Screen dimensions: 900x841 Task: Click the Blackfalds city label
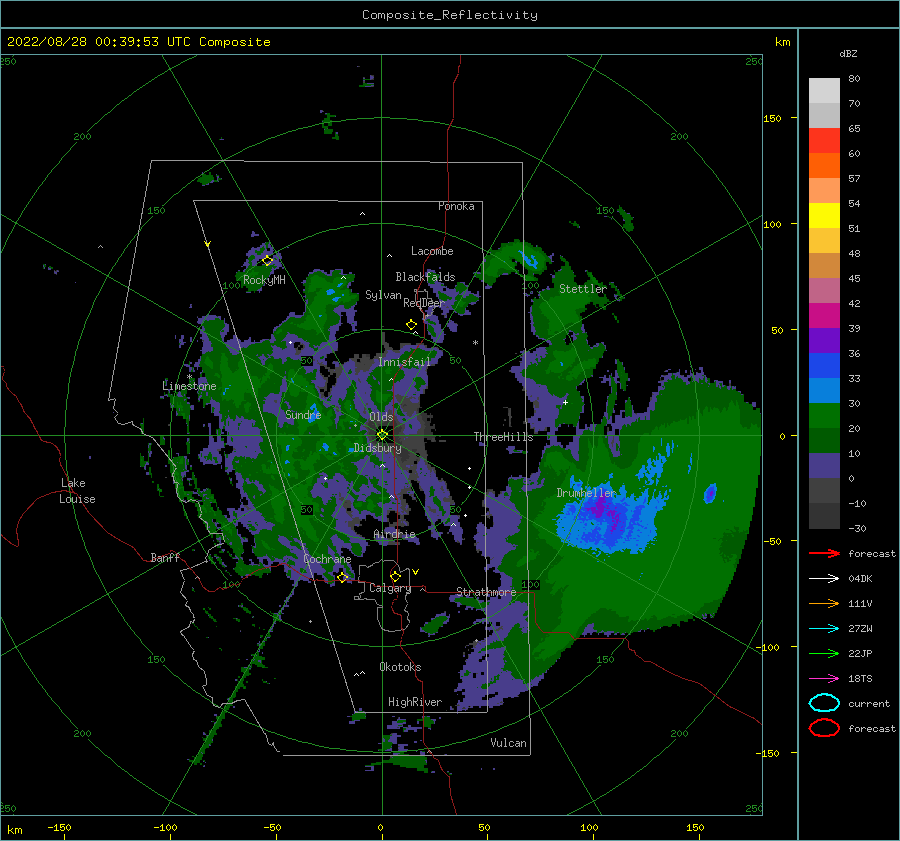coord(425,277)
